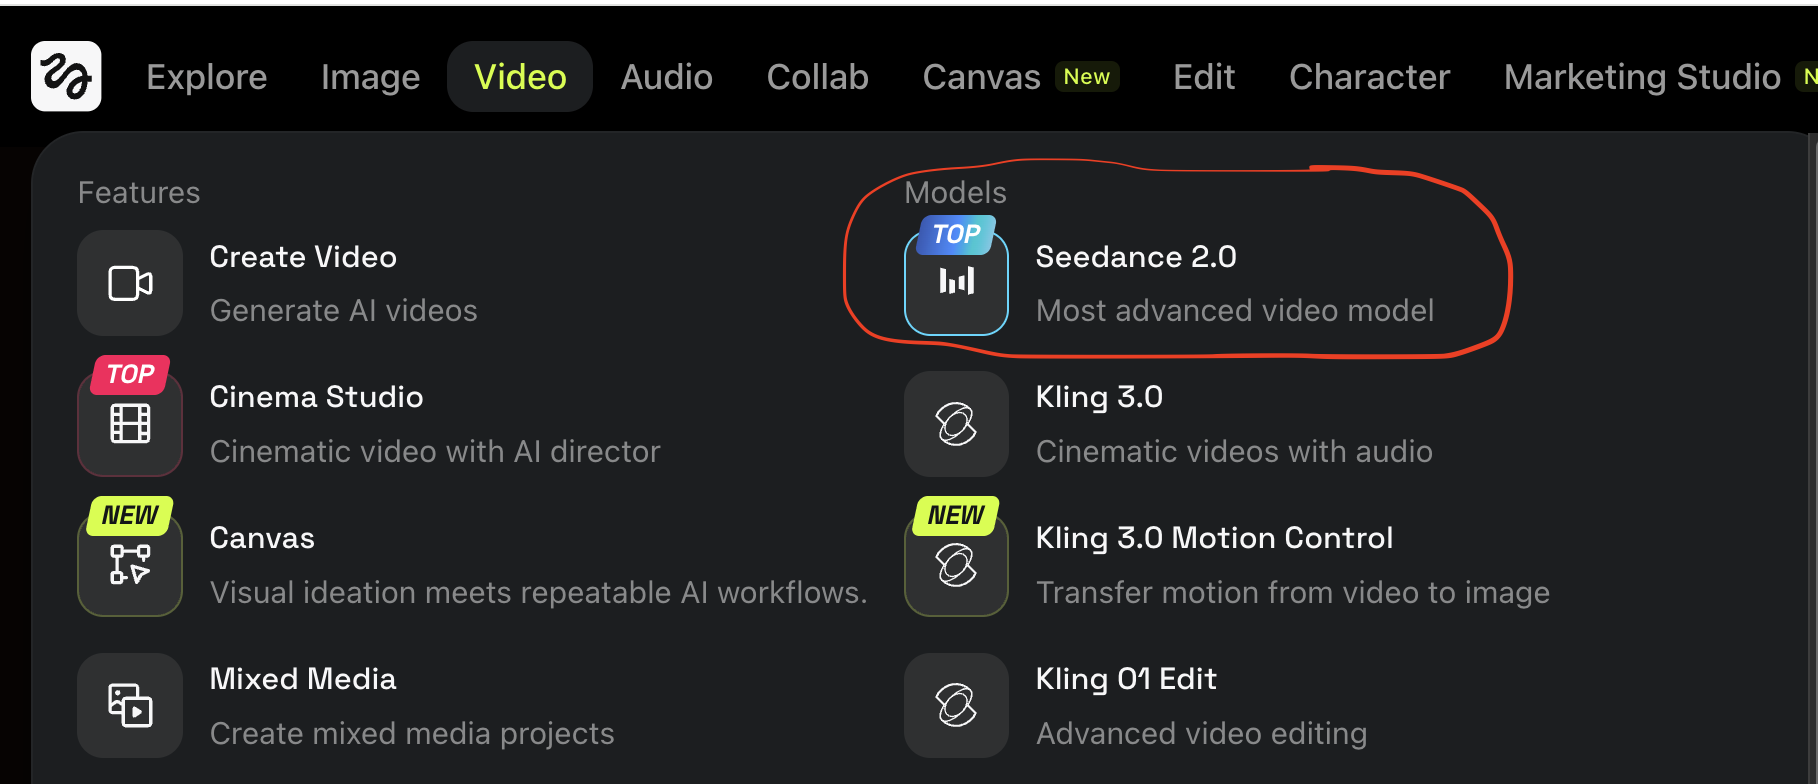Select Kling 3.0 Motion Control model
The height and width of the screenshot is (784, 1818).
pos(1214,538)
